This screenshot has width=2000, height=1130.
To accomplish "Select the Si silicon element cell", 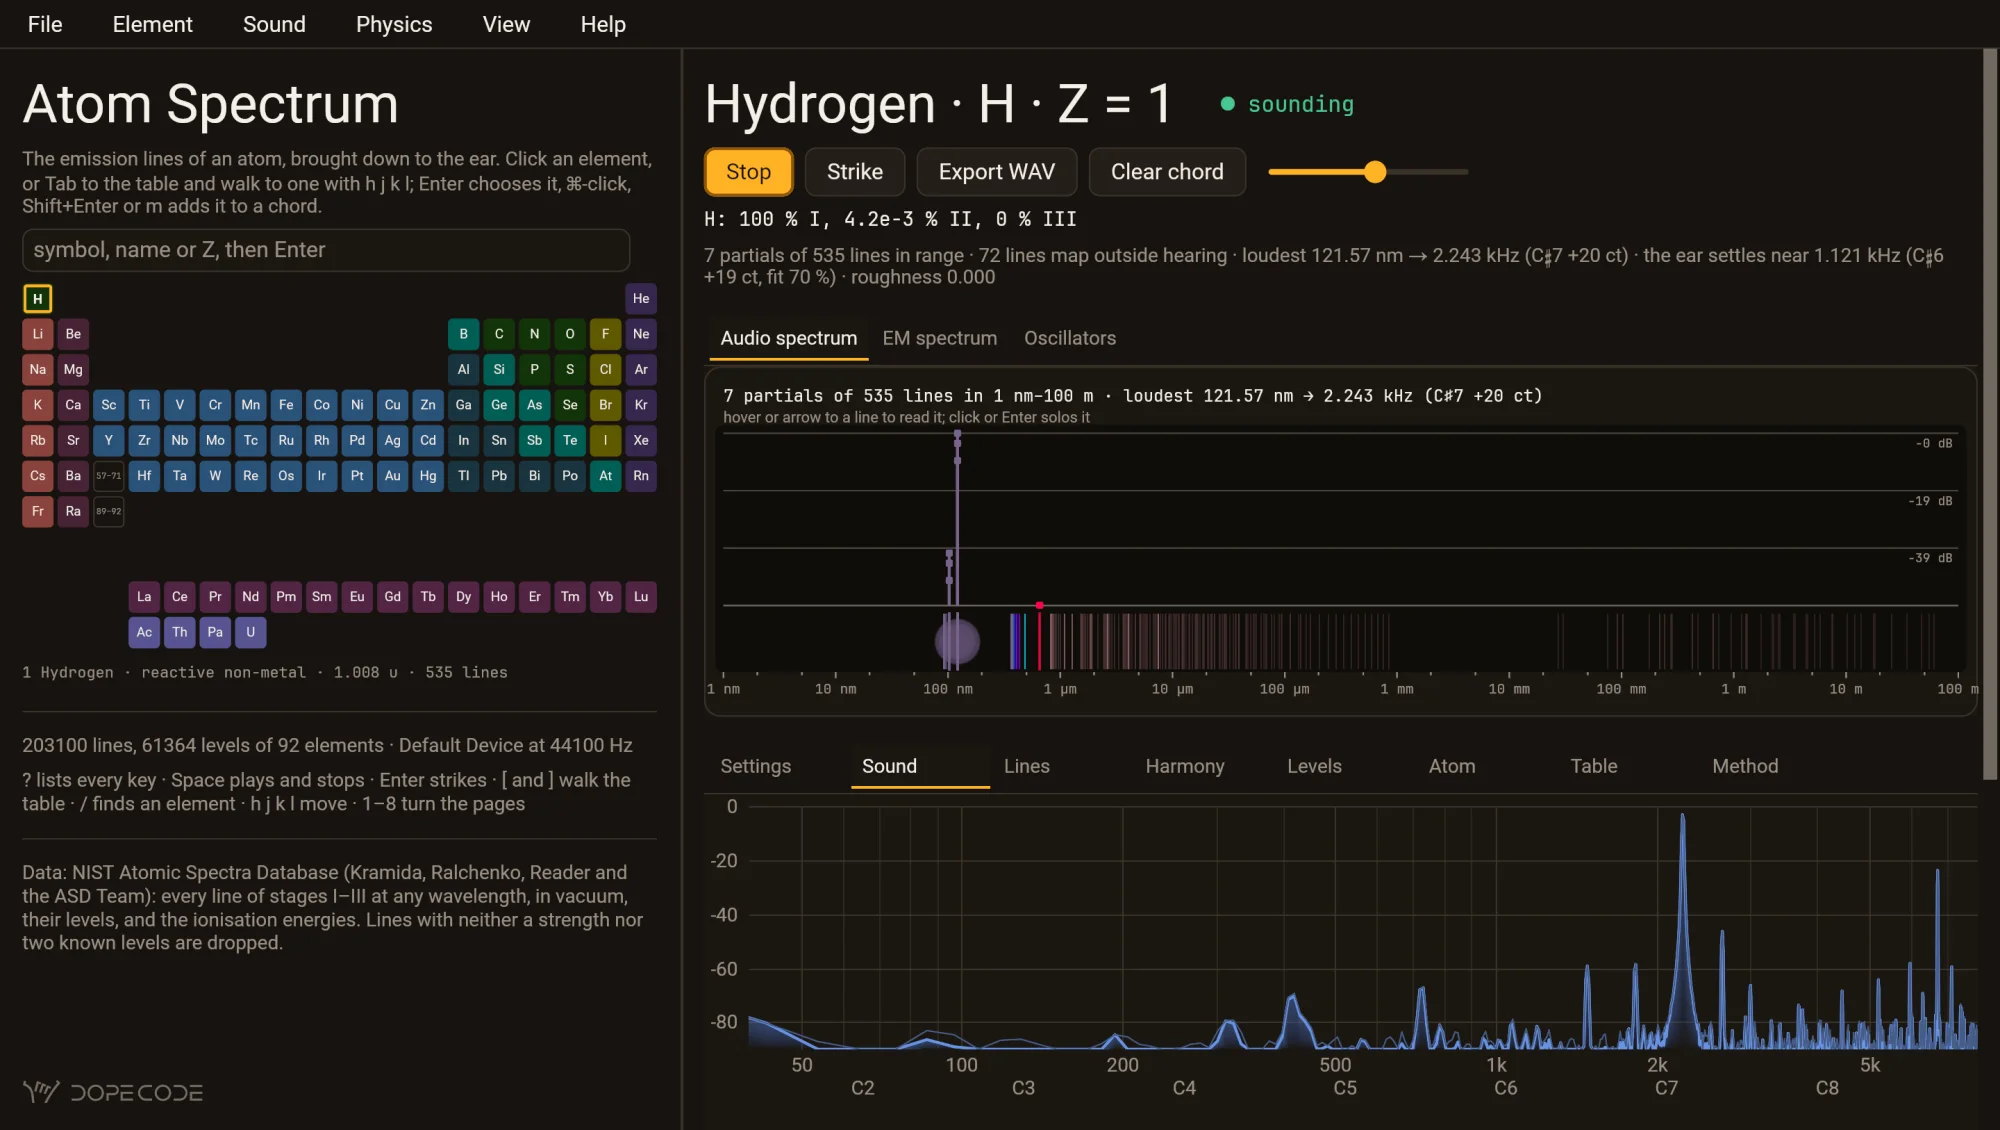I will [499, 369].
